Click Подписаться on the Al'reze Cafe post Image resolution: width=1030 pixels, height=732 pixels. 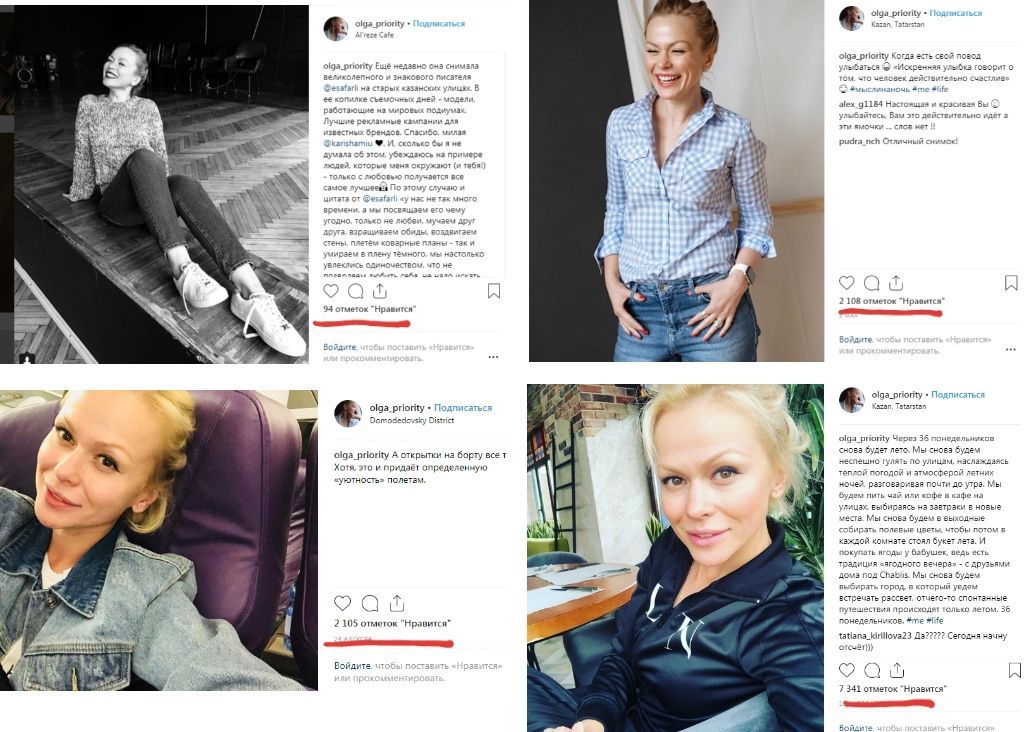[x=438, y=23]
